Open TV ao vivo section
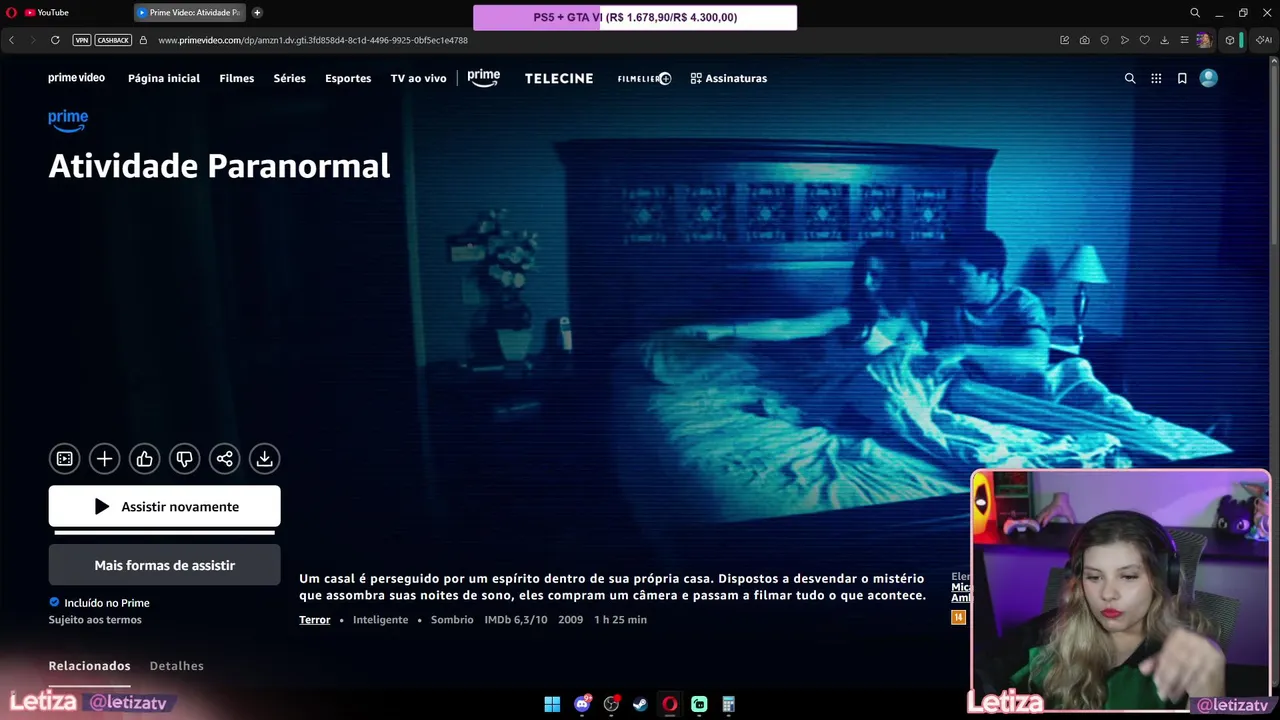Viewport: 1280px width, 720px height. 418,78
